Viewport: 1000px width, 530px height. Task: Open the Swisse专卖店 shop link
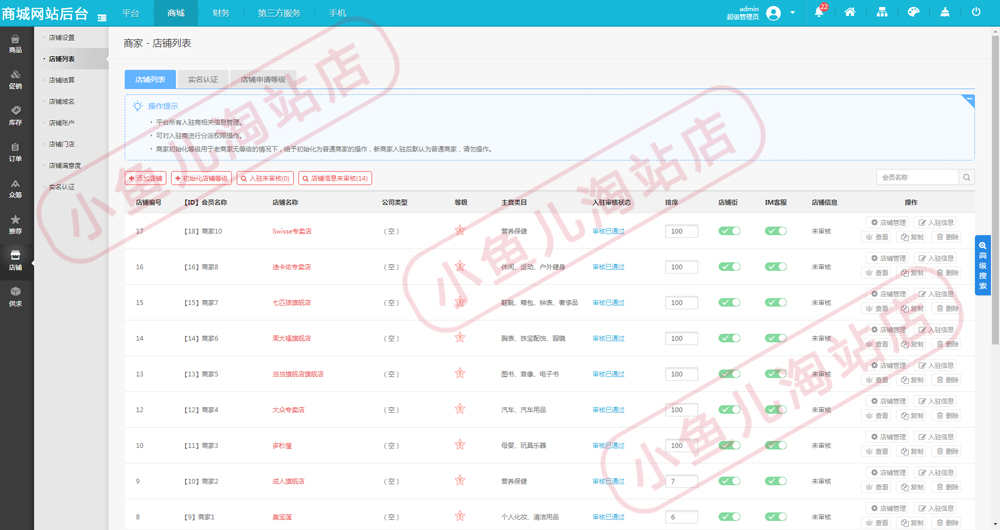pyautogui.click(x=292, y=231)
